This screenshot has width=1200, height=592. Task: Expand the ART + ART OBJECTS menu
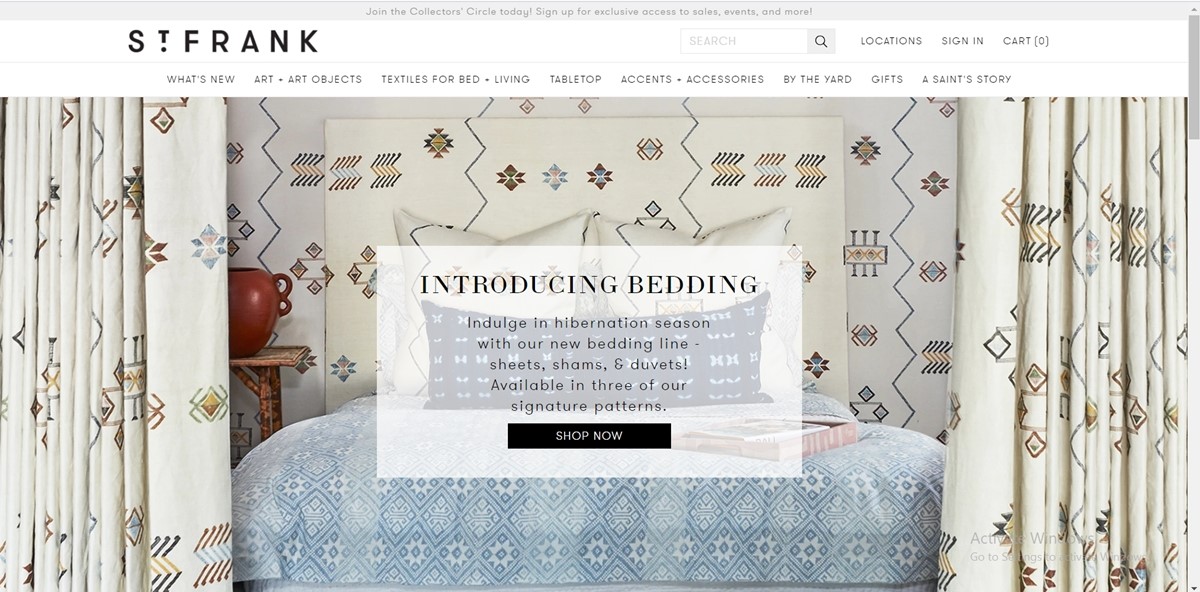(x=308, y=79)
